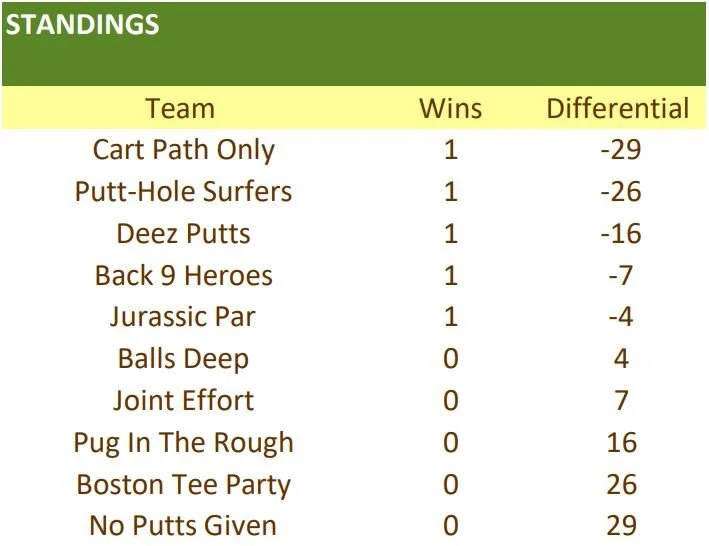Select the Wins column header
Viewport: 709px width, 546px height.
(x=450, y=108)
